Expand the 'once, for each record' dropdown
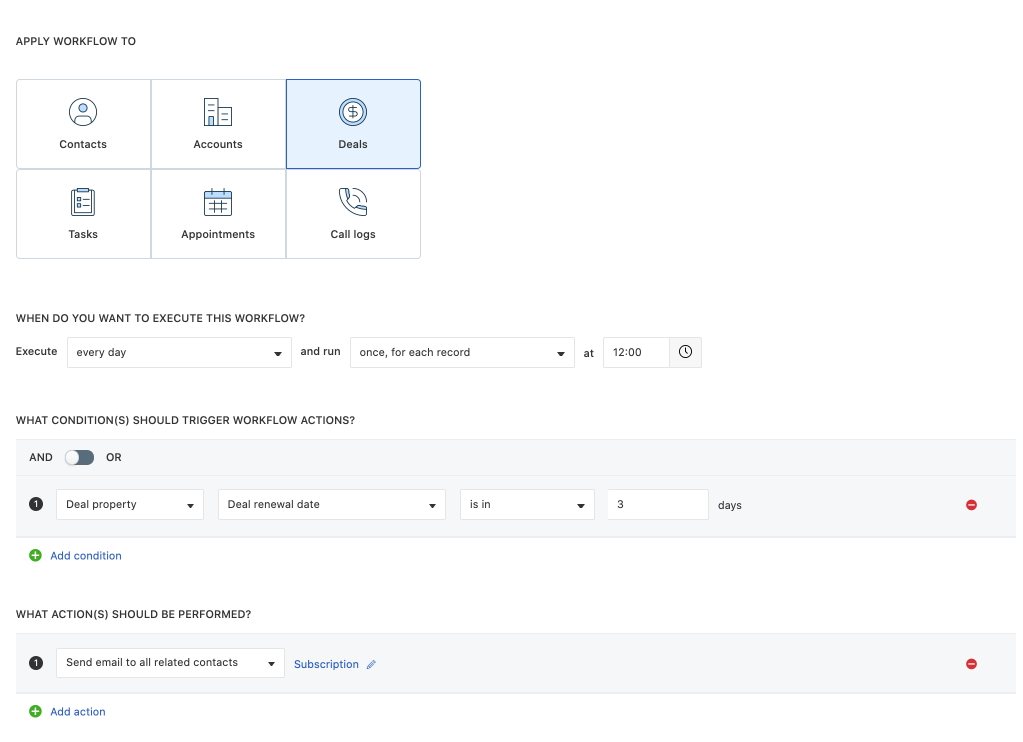This screenshot has height=742, width=1023. point(462,352)
